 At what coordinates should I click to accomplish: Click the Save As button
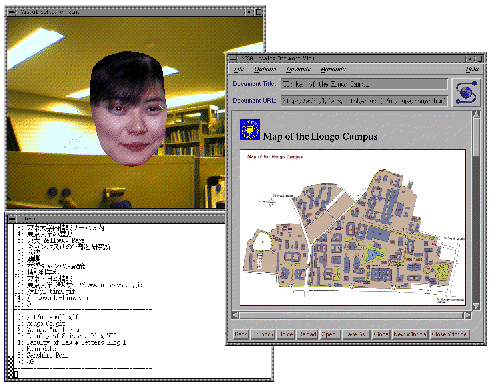pyautogui.click(x=356, y=334)
